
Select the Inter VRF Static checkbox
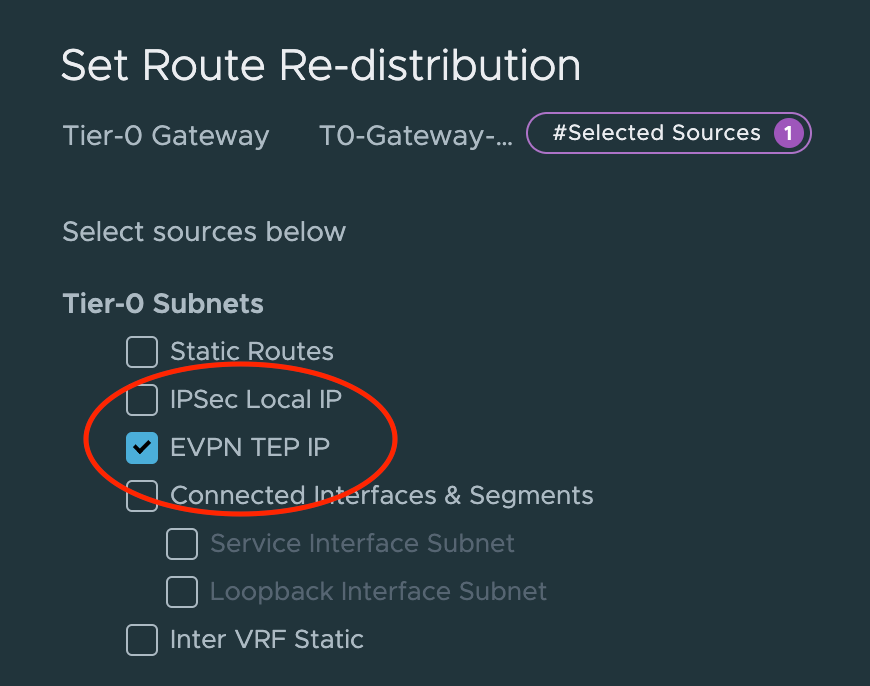coord(142,640)
